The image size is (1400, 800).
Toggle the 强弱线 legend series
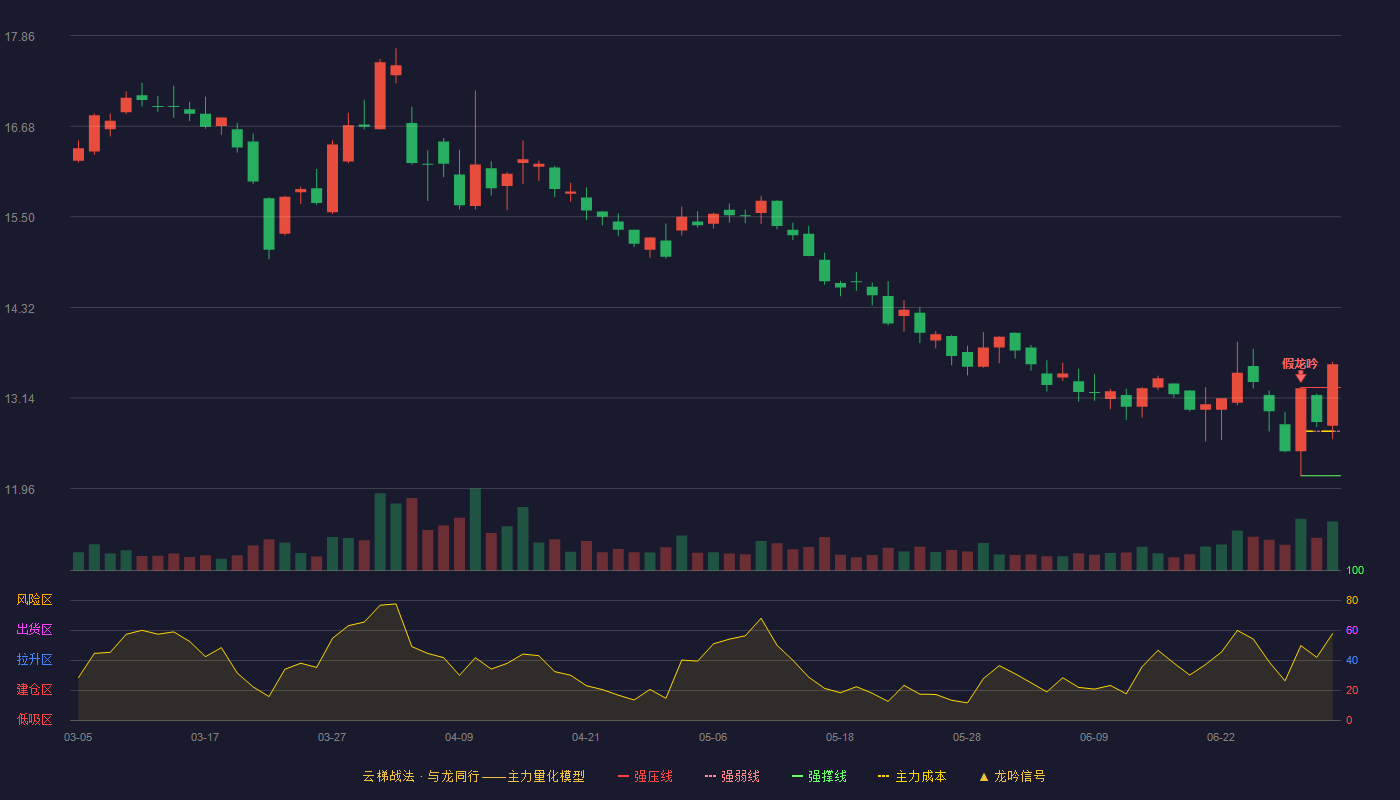pos(732,776)
